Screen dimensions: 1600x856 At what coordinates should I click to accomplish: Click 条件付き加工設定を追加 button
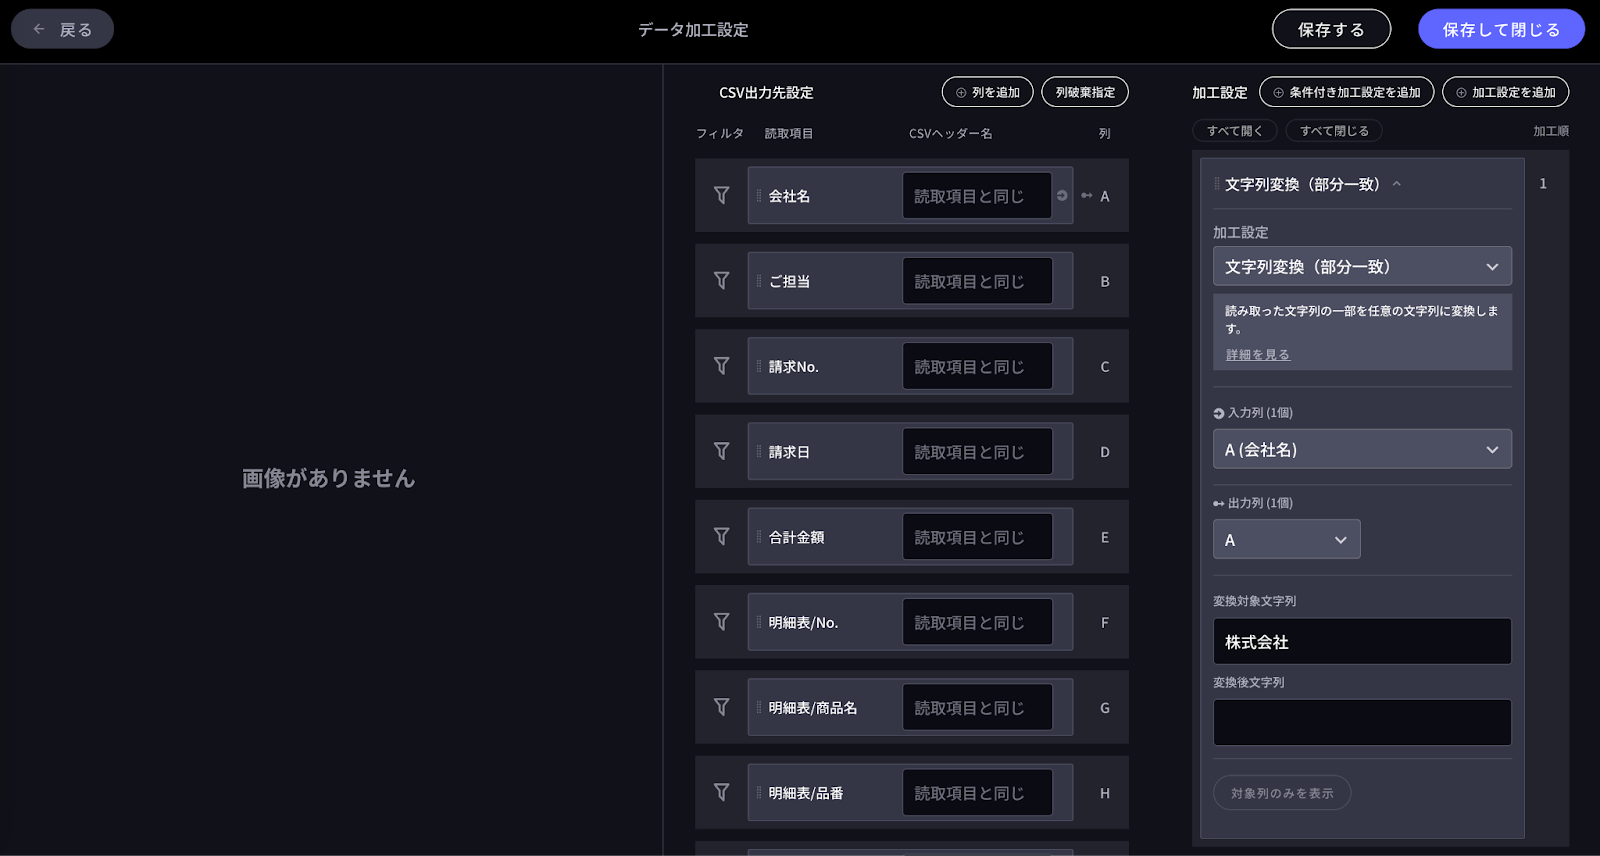click(1346, 92)
